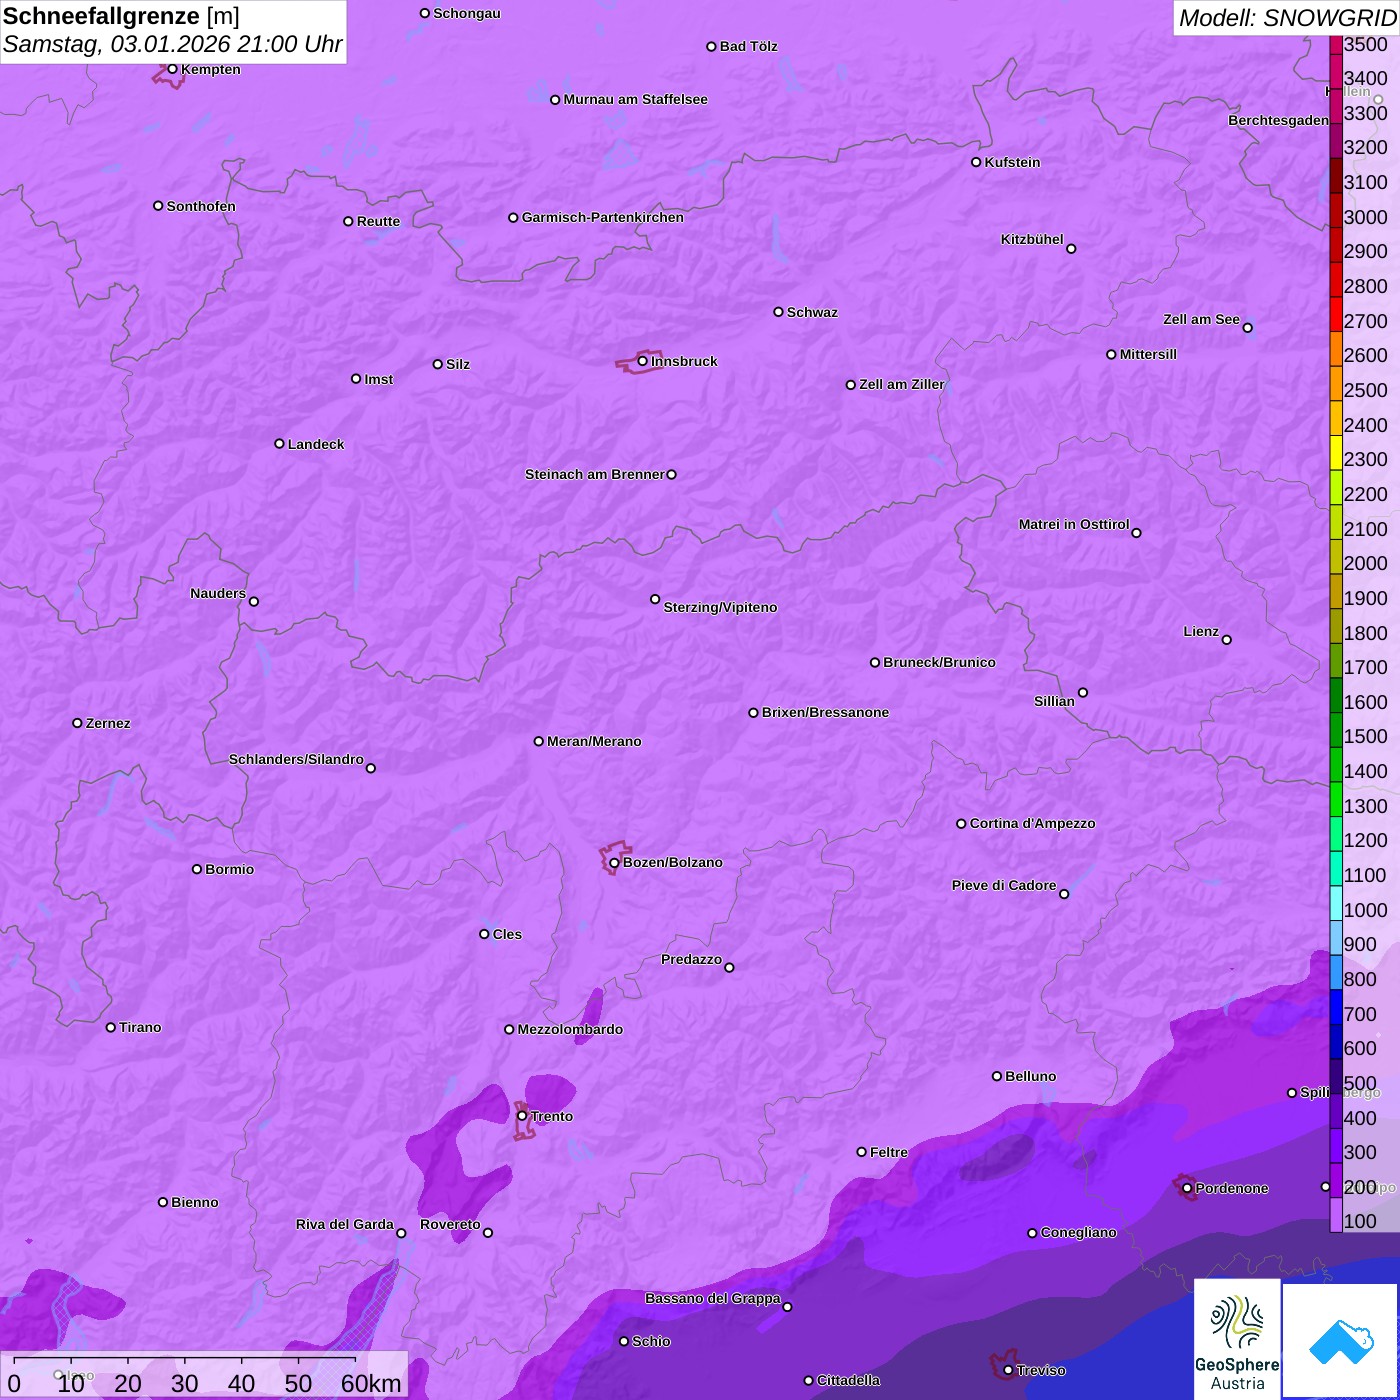1400x1400 pixels.
Task: Click the Conegliano label
Action: click(1078, 1232)
